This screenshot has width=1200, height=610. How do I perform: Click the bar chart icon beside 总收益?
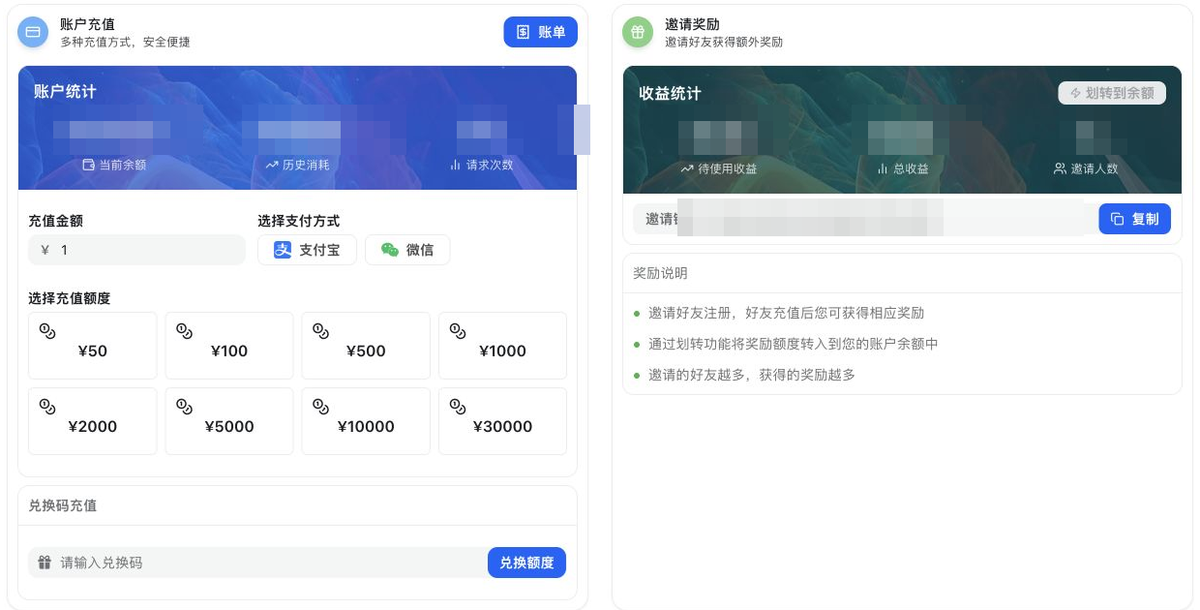coord(883,169)
